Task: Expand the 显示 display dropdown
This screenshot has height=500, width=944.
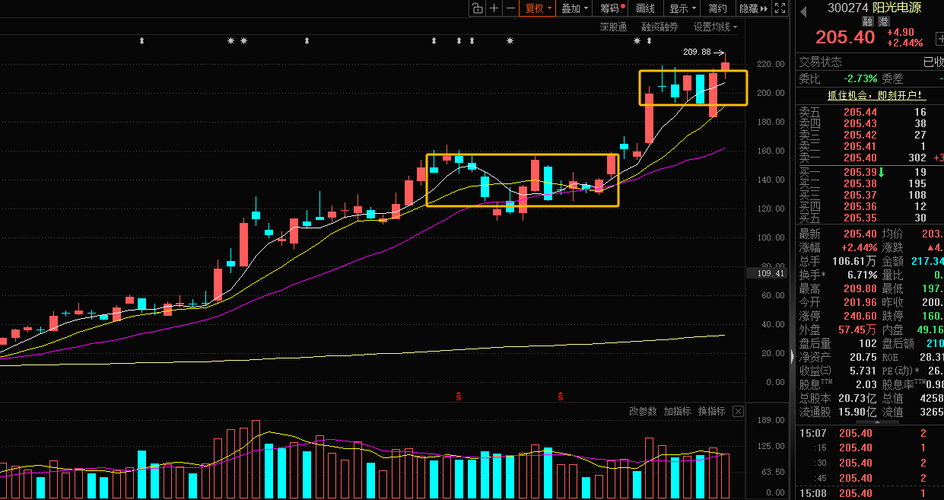Action: click(x=683, y=8)
